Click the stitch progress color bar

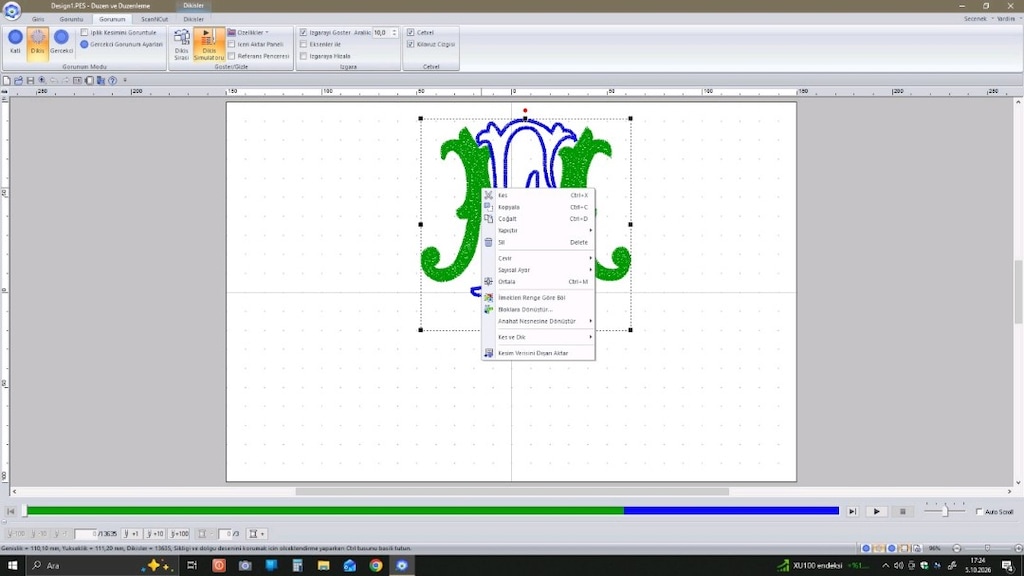point(432,511)
